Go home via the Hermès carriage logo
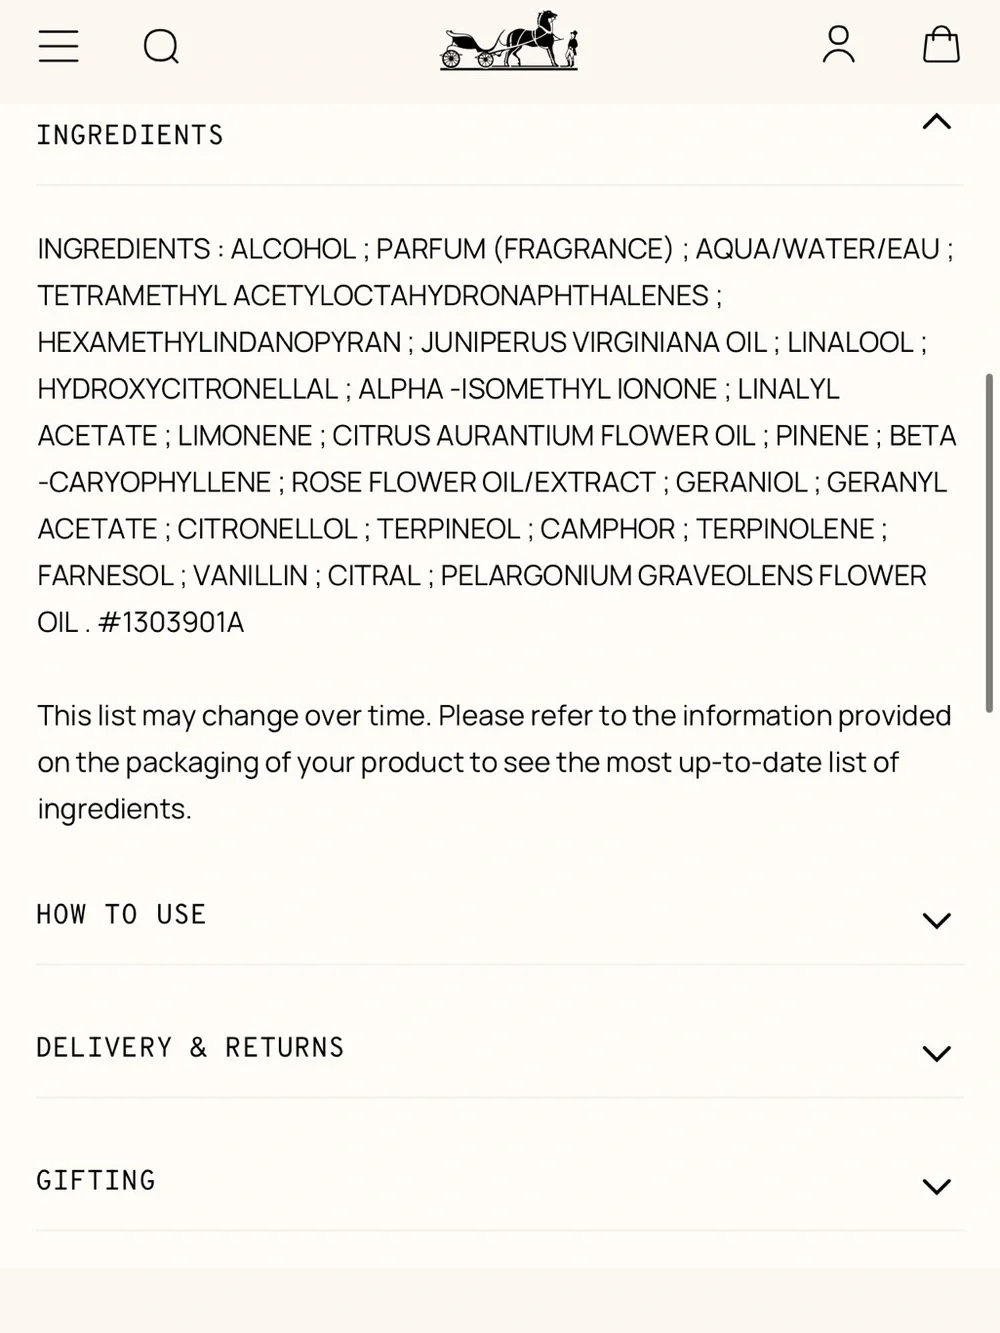 click(x=509, y=41)
